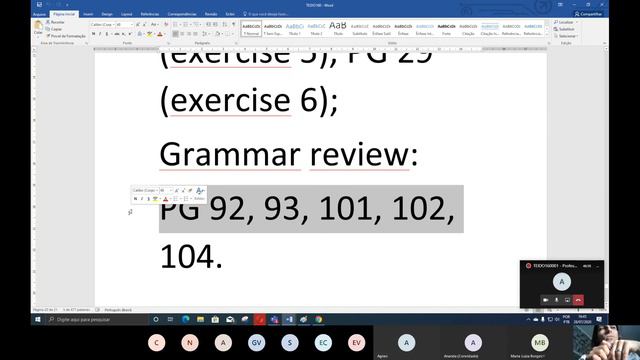
Task: Click the ribbon Increase Font Size icon
Action: click(x=138, y=24)
